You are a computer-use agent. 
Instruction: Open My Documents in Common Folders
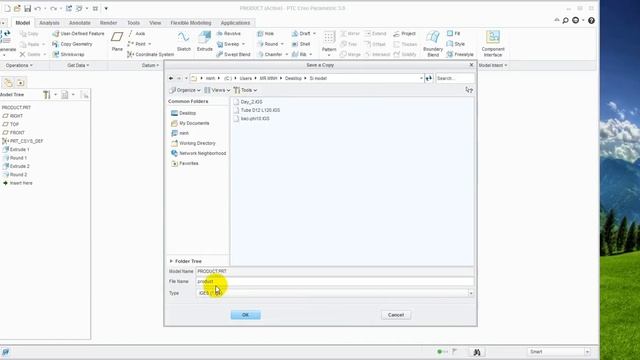point(190,123)
